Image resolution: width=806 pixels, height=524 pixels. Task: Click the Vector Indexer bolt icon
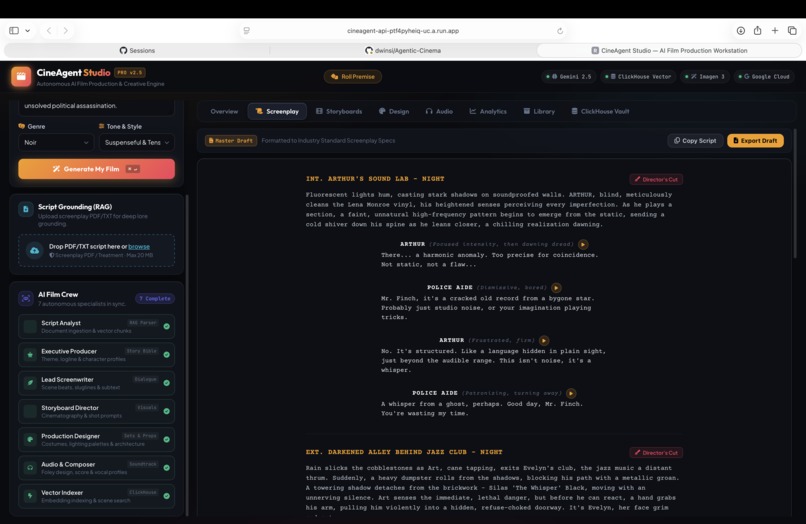tap(30, 496)
